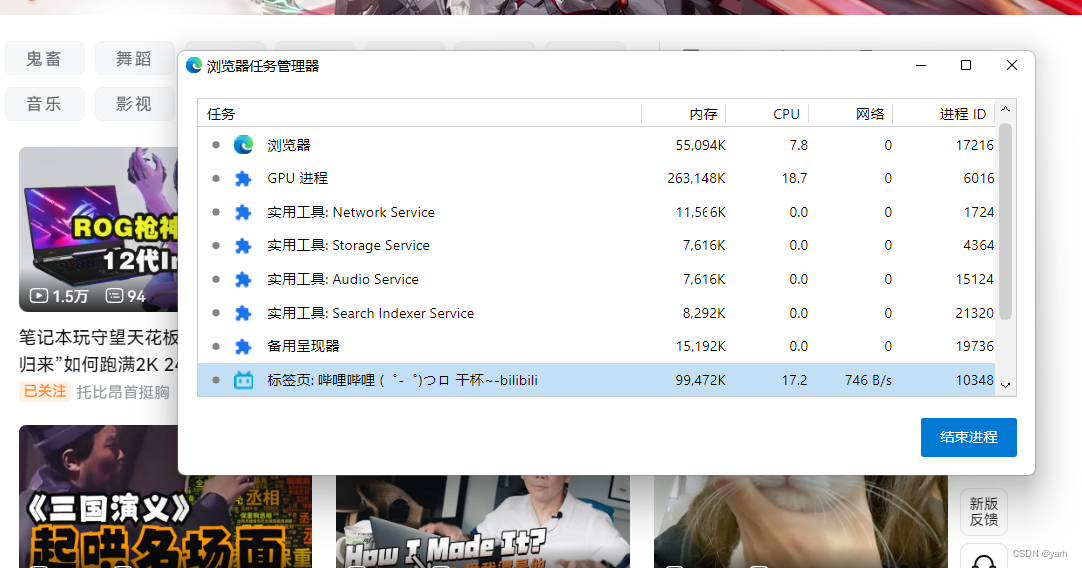Open the video title starting 笔记本玩守望天花板
This screenshot has width=1082, height=568.
99,351
